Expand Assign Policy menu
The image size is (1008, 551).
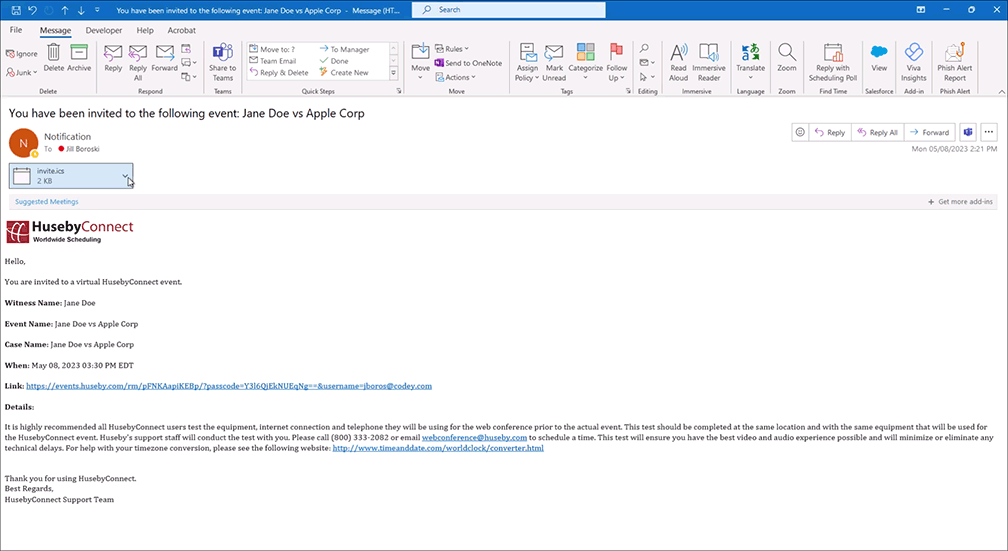pyautogui.click(x=527, y=62)
